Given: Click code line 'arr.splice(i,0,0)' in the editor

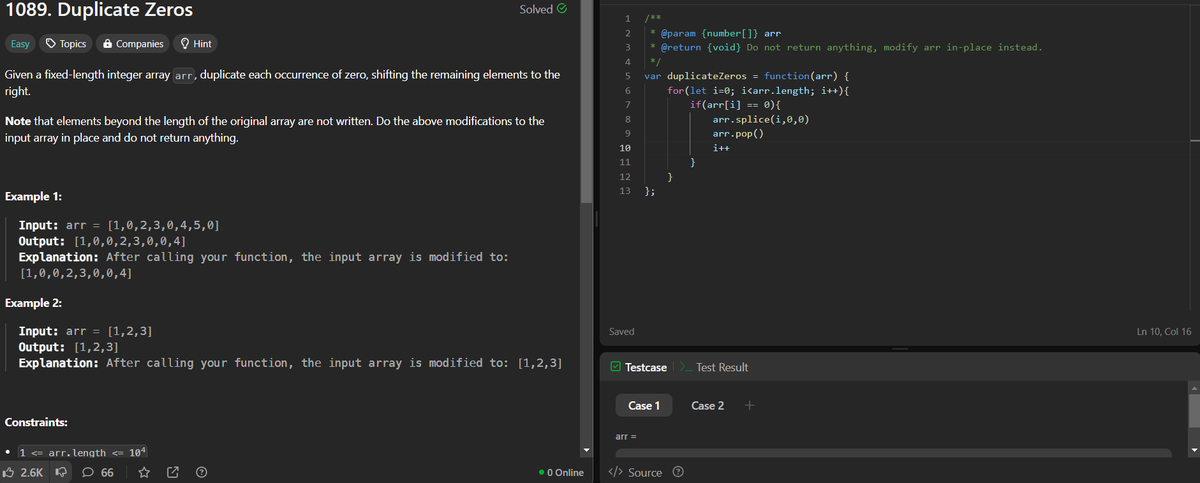Looking at the screenshot, I should 761,119.
